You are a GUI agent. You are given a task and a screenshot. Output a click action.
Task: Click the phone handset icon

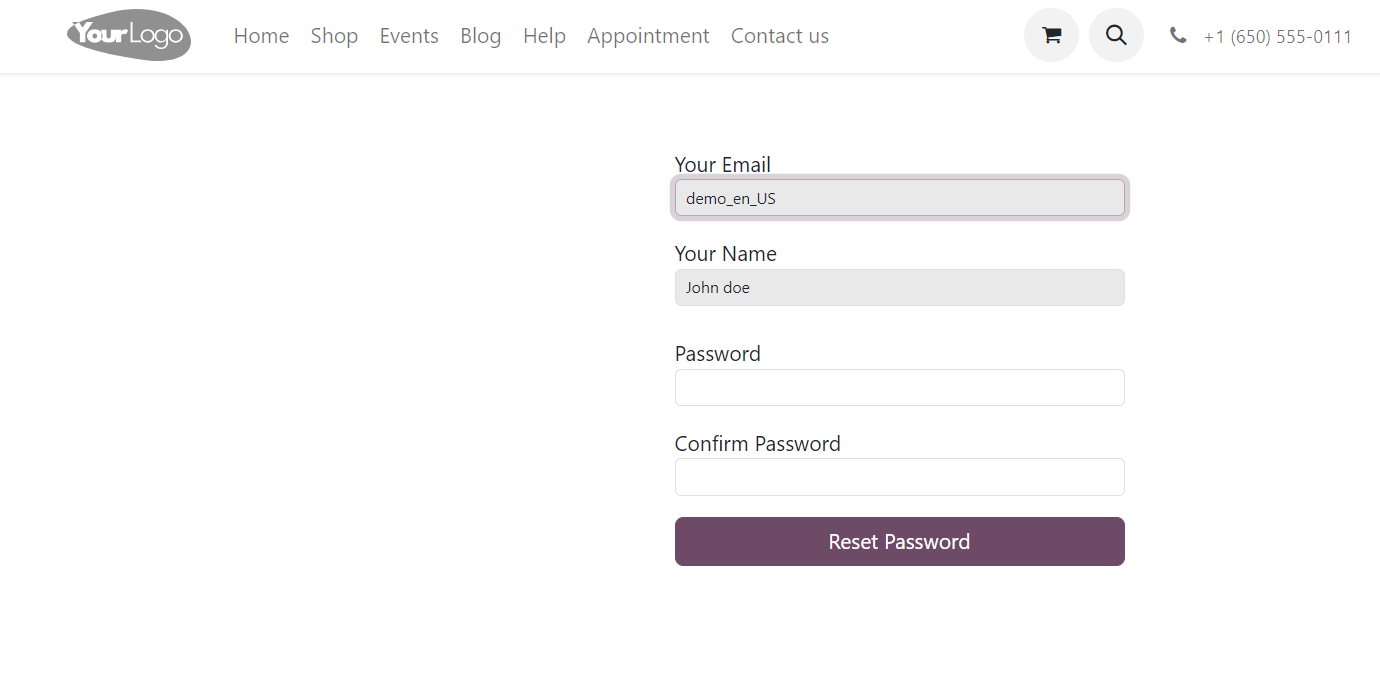1178,36
